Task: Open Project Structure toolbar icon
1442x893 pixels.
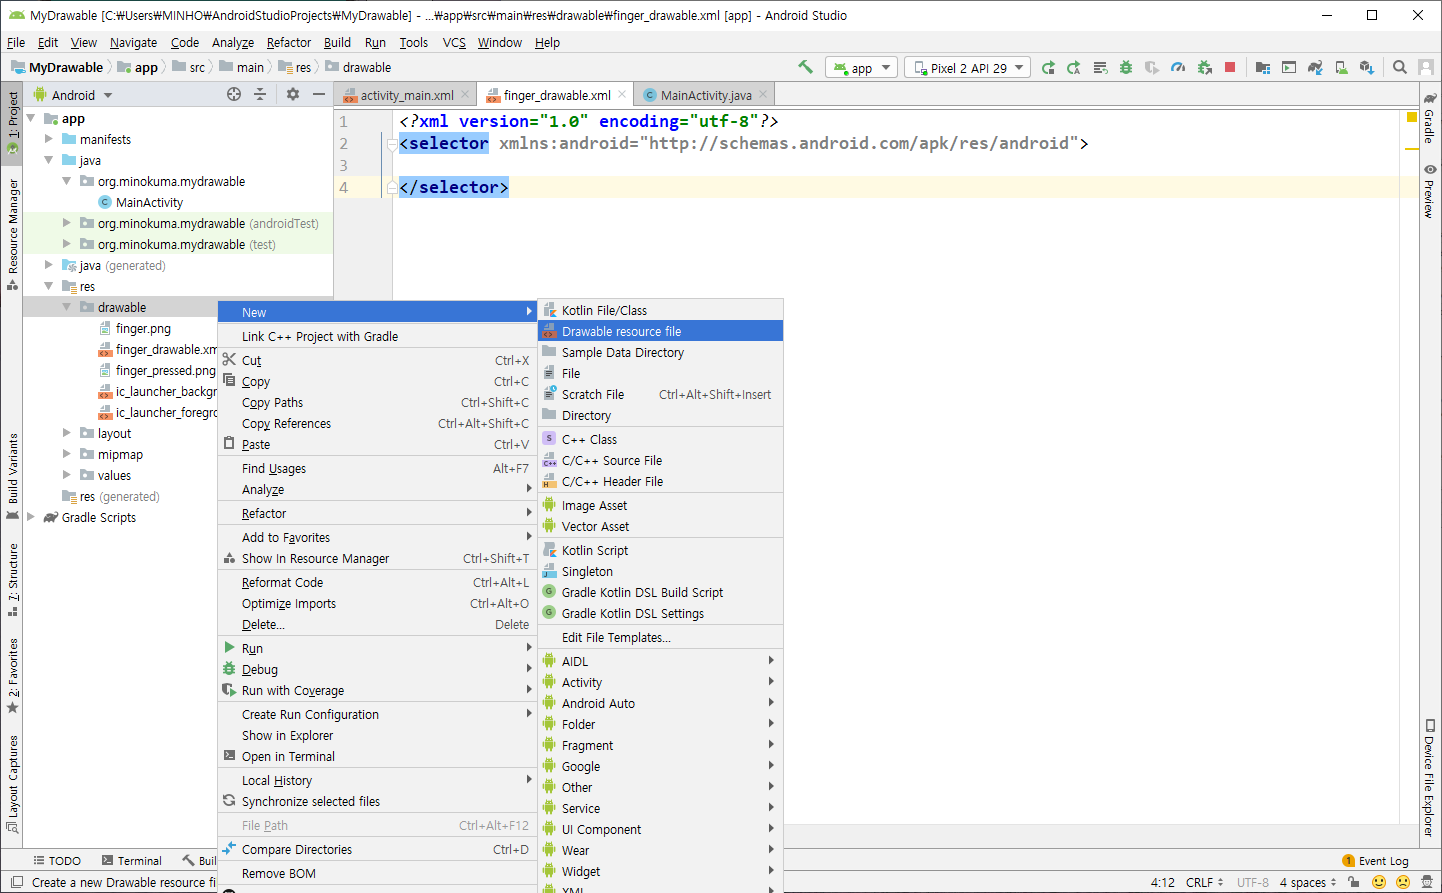Action: click(1263, 68)
